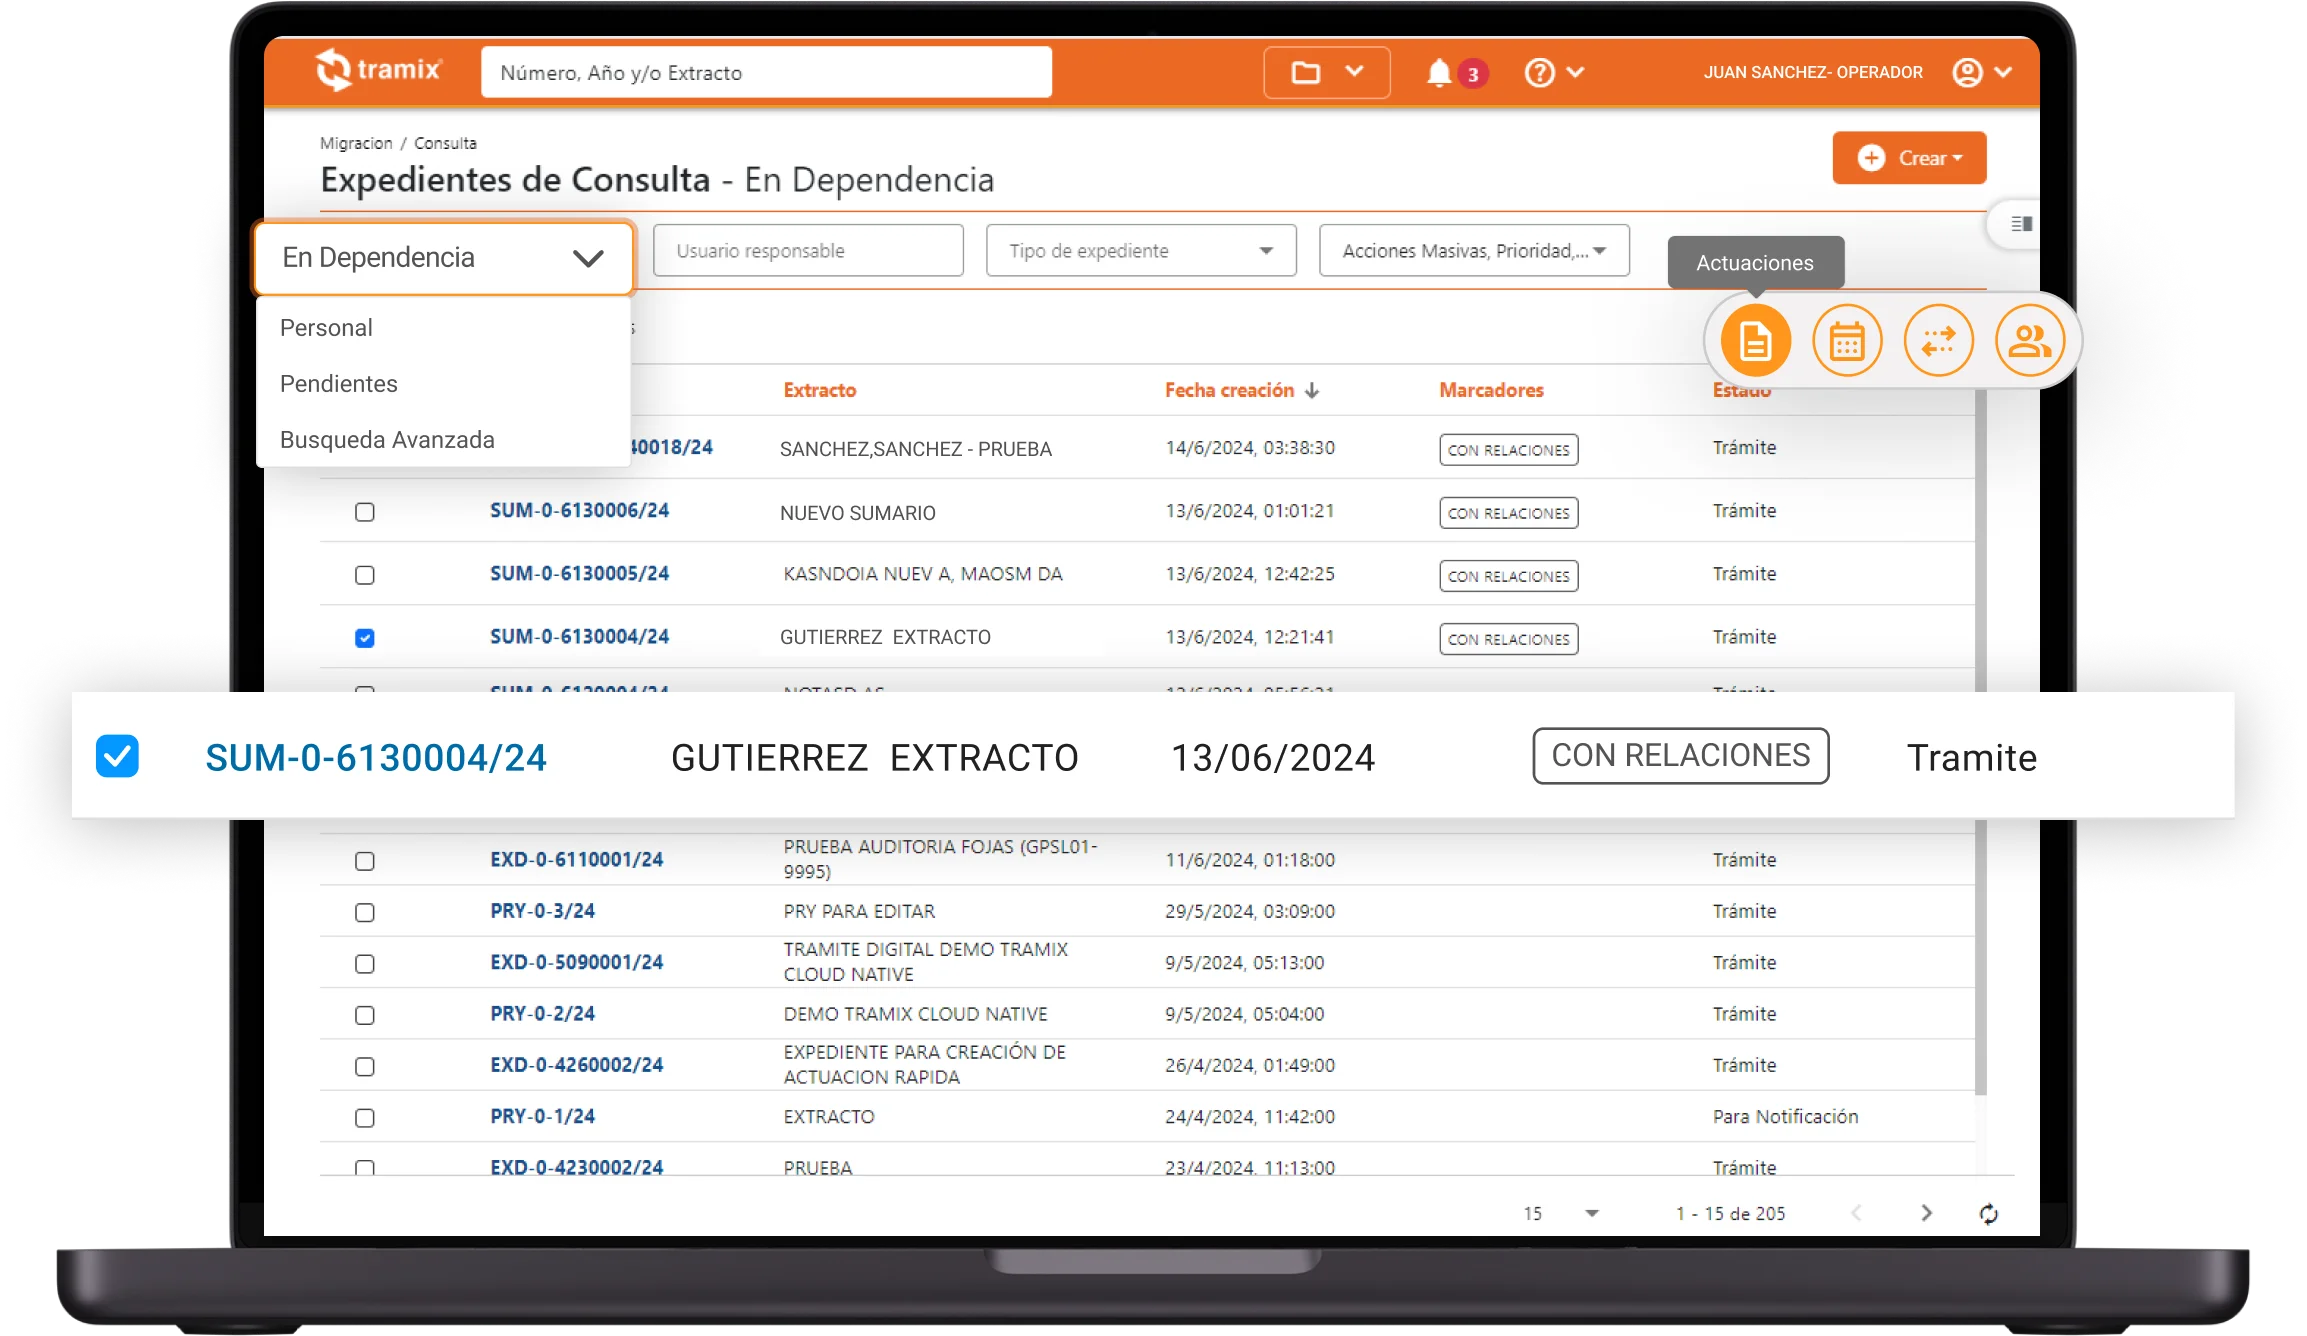The height and width of the screenshot is (1336, 2307).
Task: Click the Número, Año y/o Extracto search field
Action: pyautogui.click(x=765, y=72)
